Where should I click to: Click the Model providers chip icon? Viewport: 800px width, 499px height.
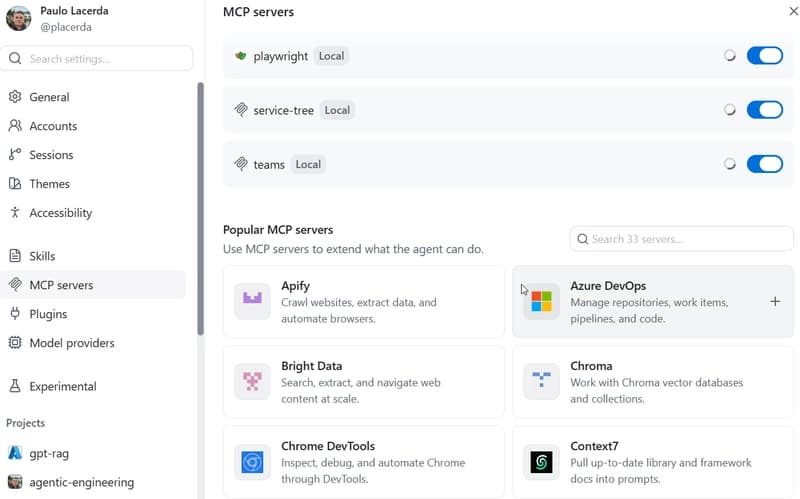tap(15, 342)
